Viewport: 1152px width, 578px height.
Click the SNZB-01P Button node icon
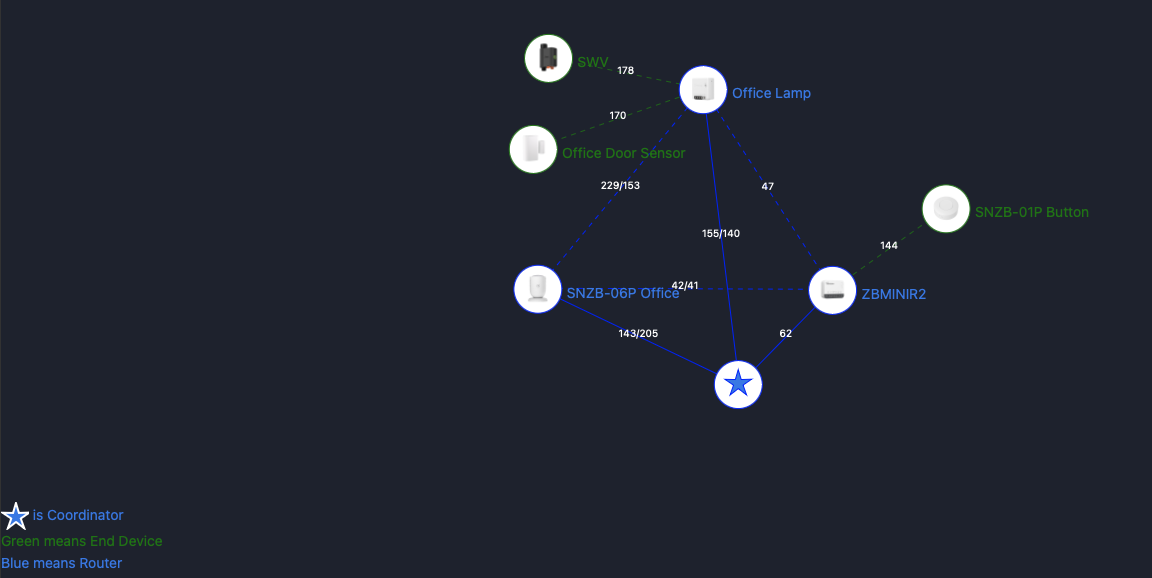point(946,209)
